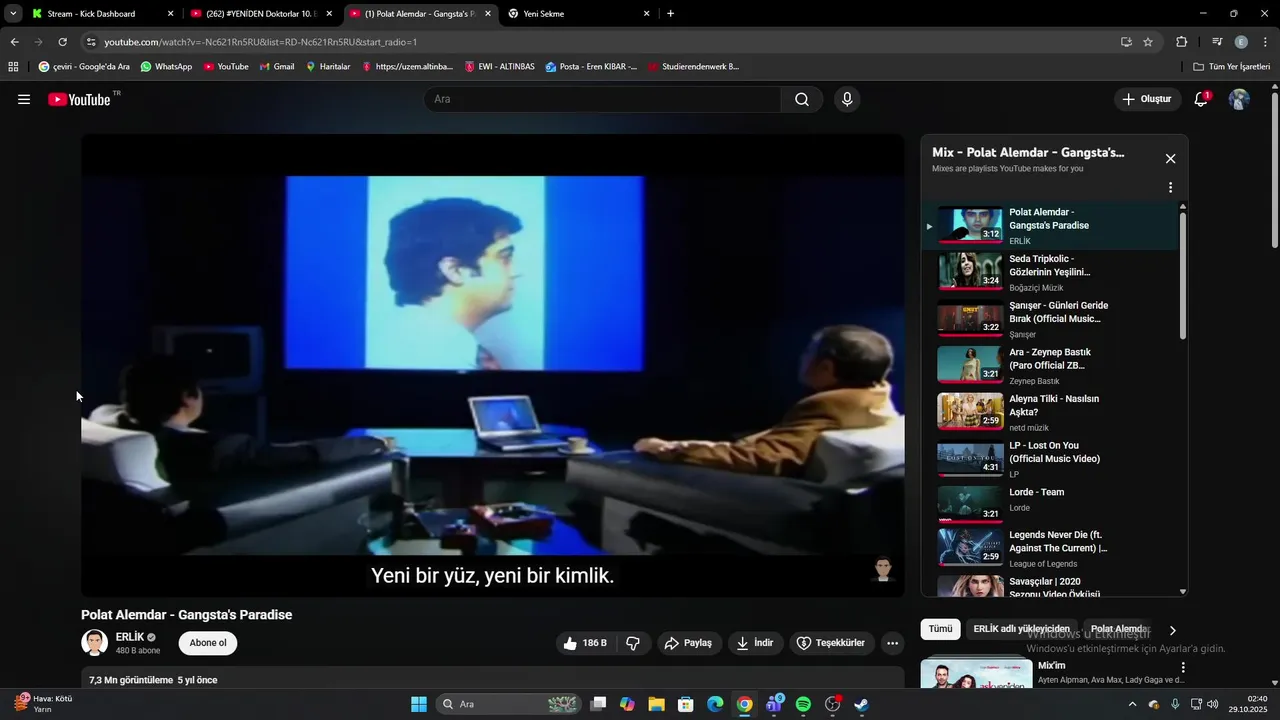Open Chrome apps grid in bookmarks bar

pyautogui.click(x=13, y=67)
